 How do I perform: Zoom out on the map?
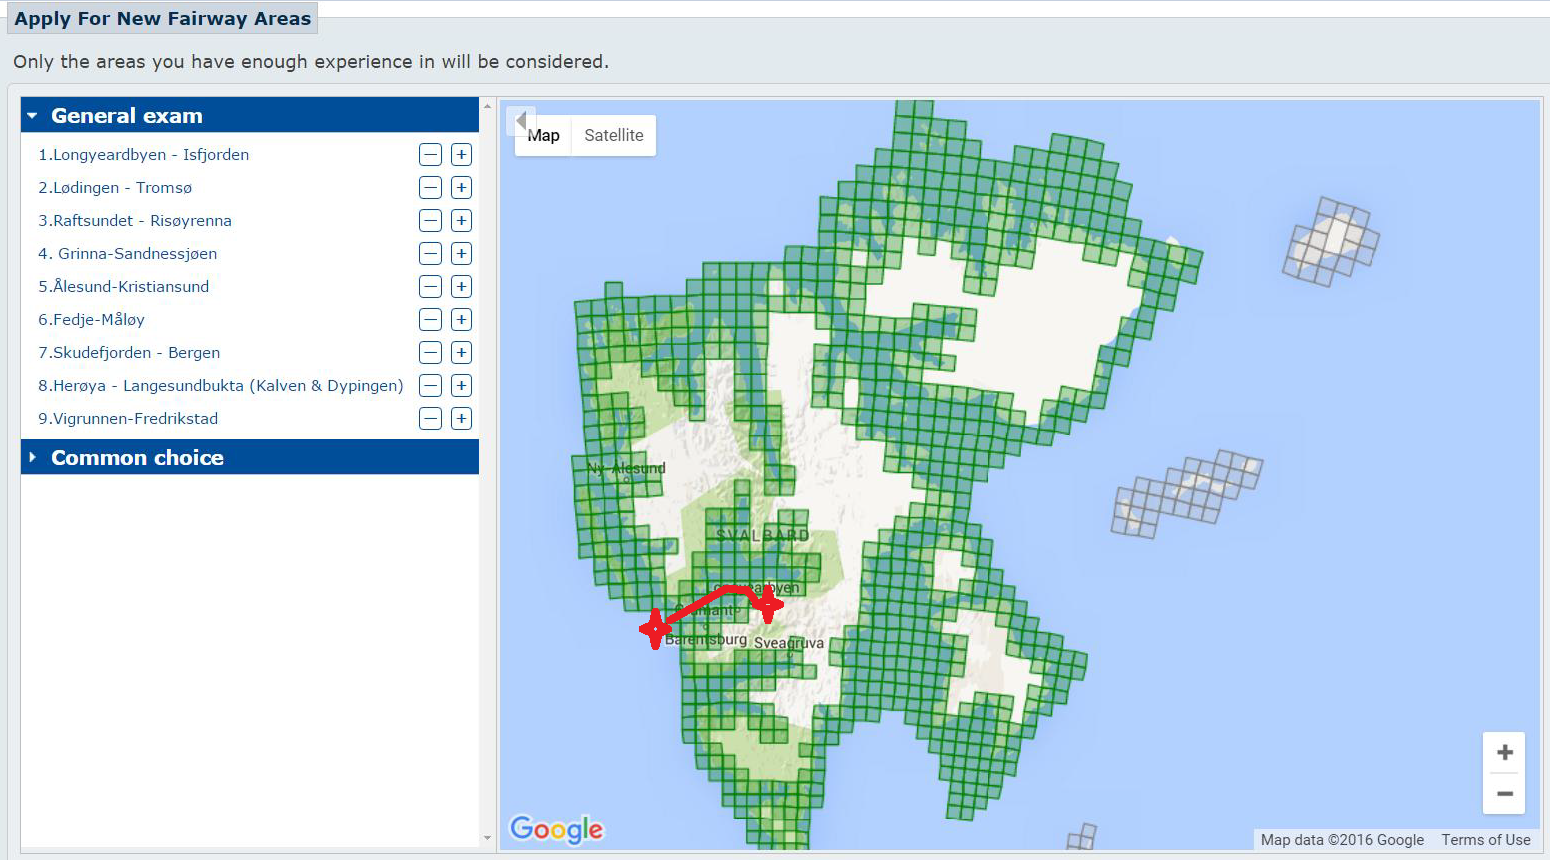tap(1504, 794)
